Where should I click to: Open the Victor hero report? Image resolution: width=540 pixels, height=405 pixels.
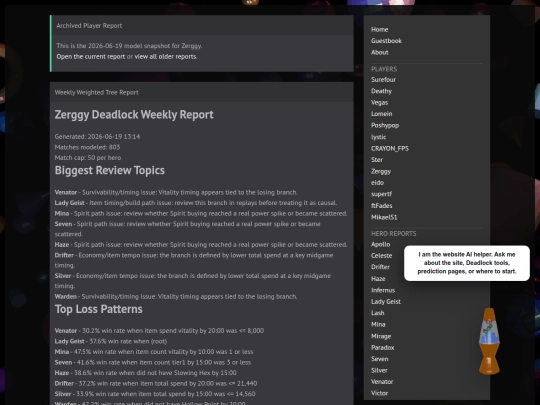coord(380,393)
